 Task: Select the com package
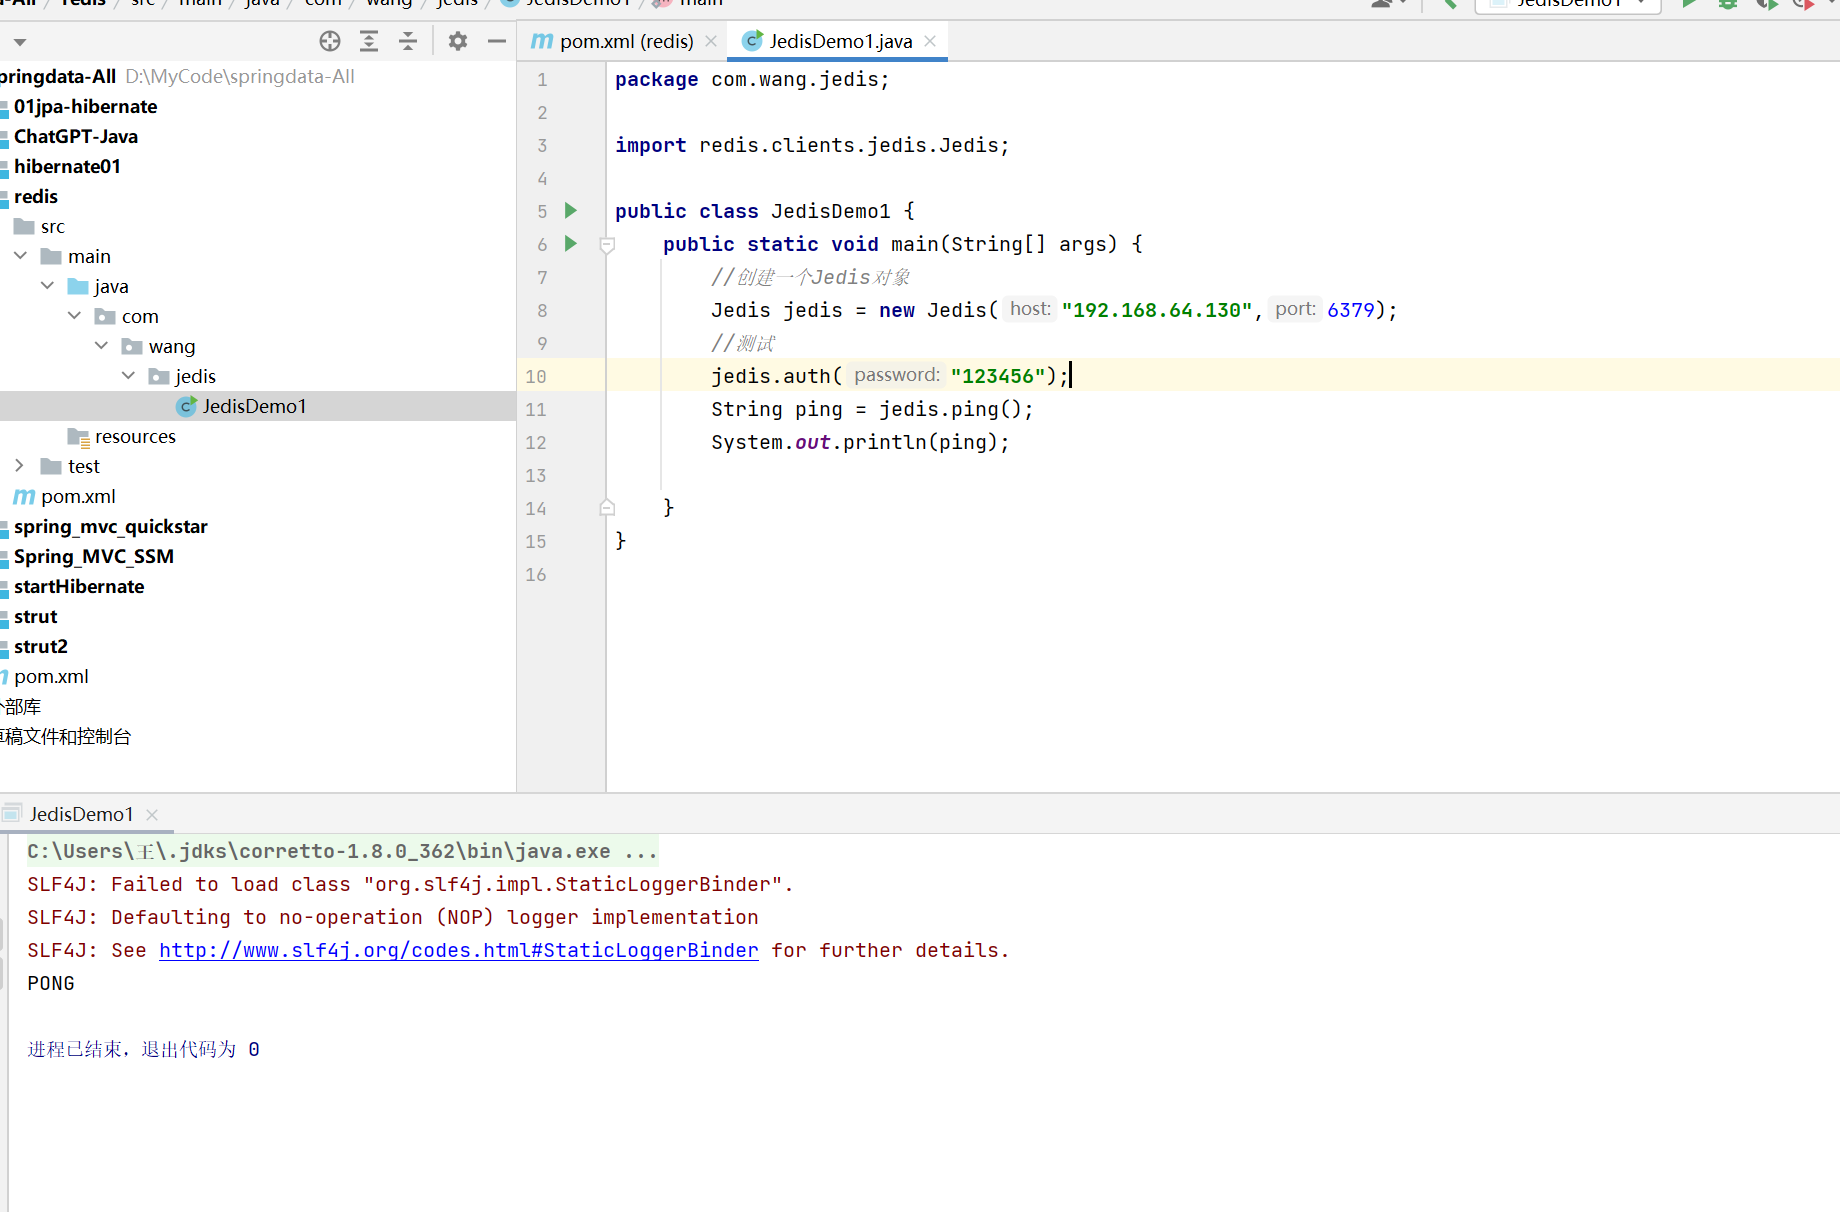coord(140,316)
